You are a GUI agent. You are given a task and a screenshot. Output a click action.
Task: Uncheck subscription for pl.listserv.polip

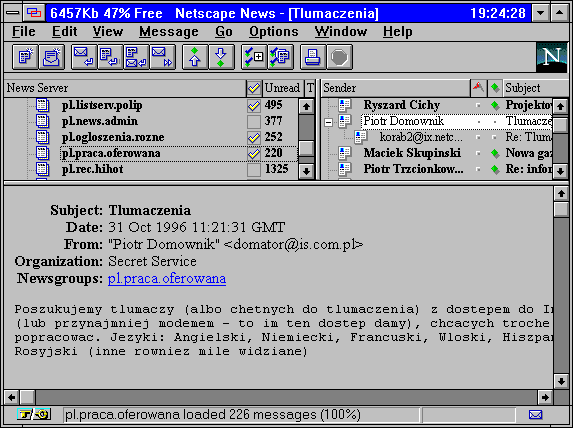tap(254, 106)
